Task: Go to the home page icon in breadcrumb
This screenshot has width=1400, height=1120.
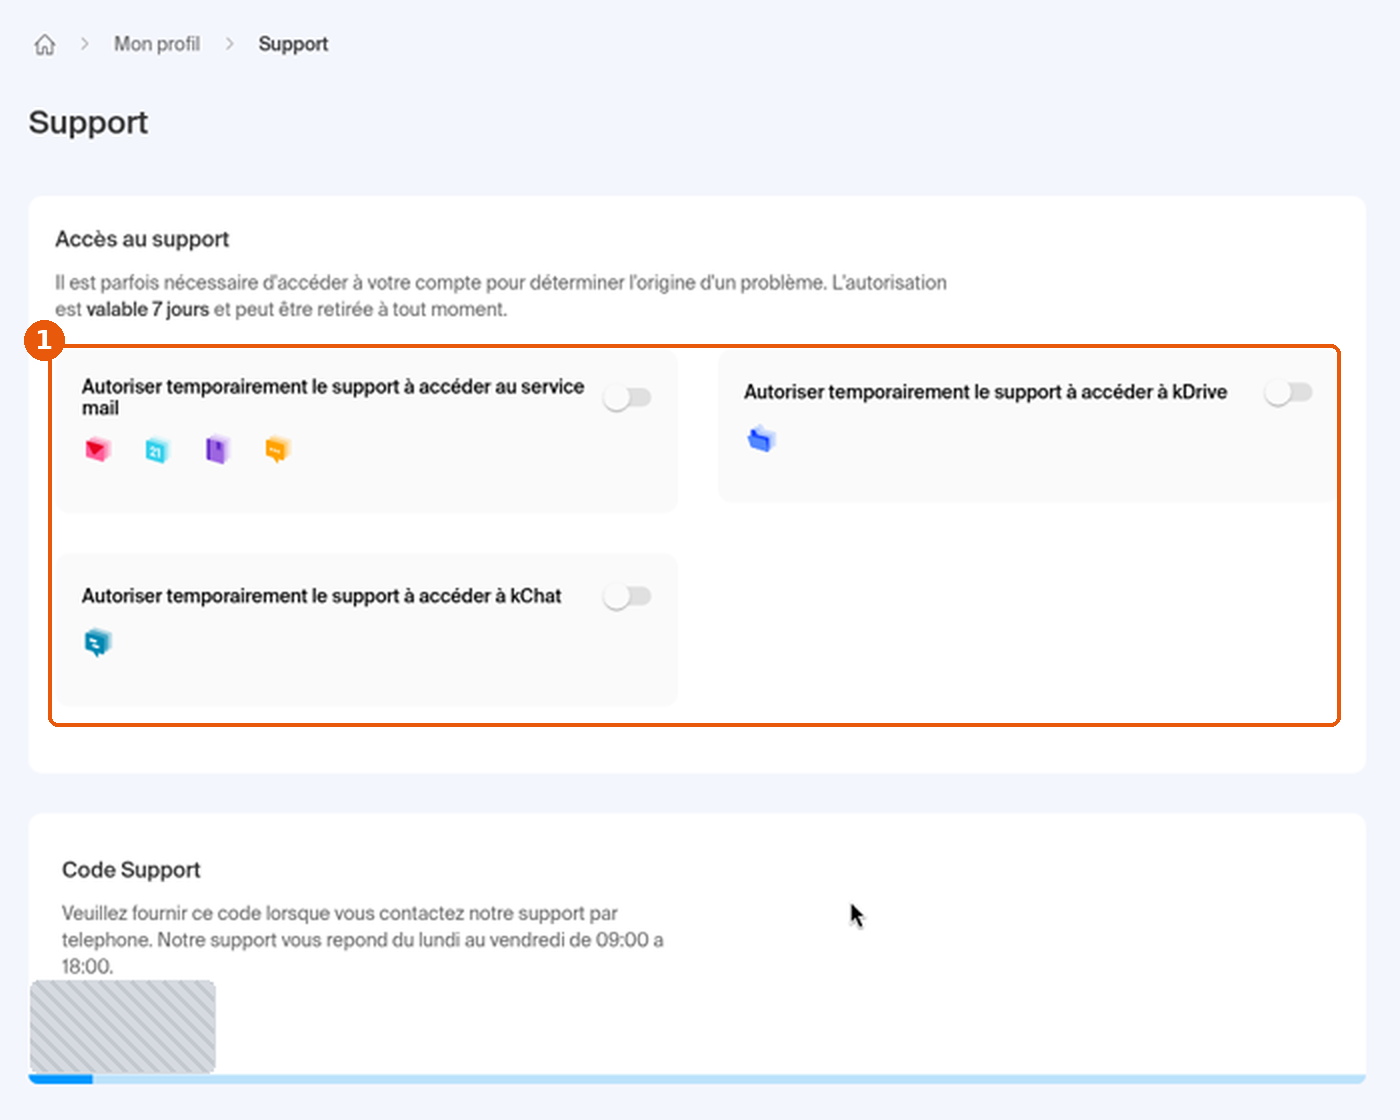Action: [45, 44]
